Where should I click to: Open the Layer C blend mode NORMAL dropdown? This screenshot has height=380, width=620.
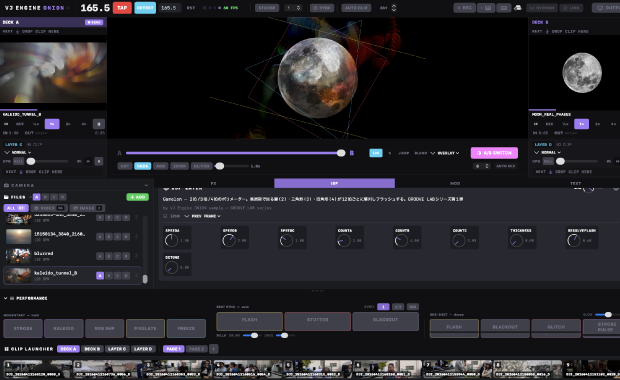tap(18, 152)
